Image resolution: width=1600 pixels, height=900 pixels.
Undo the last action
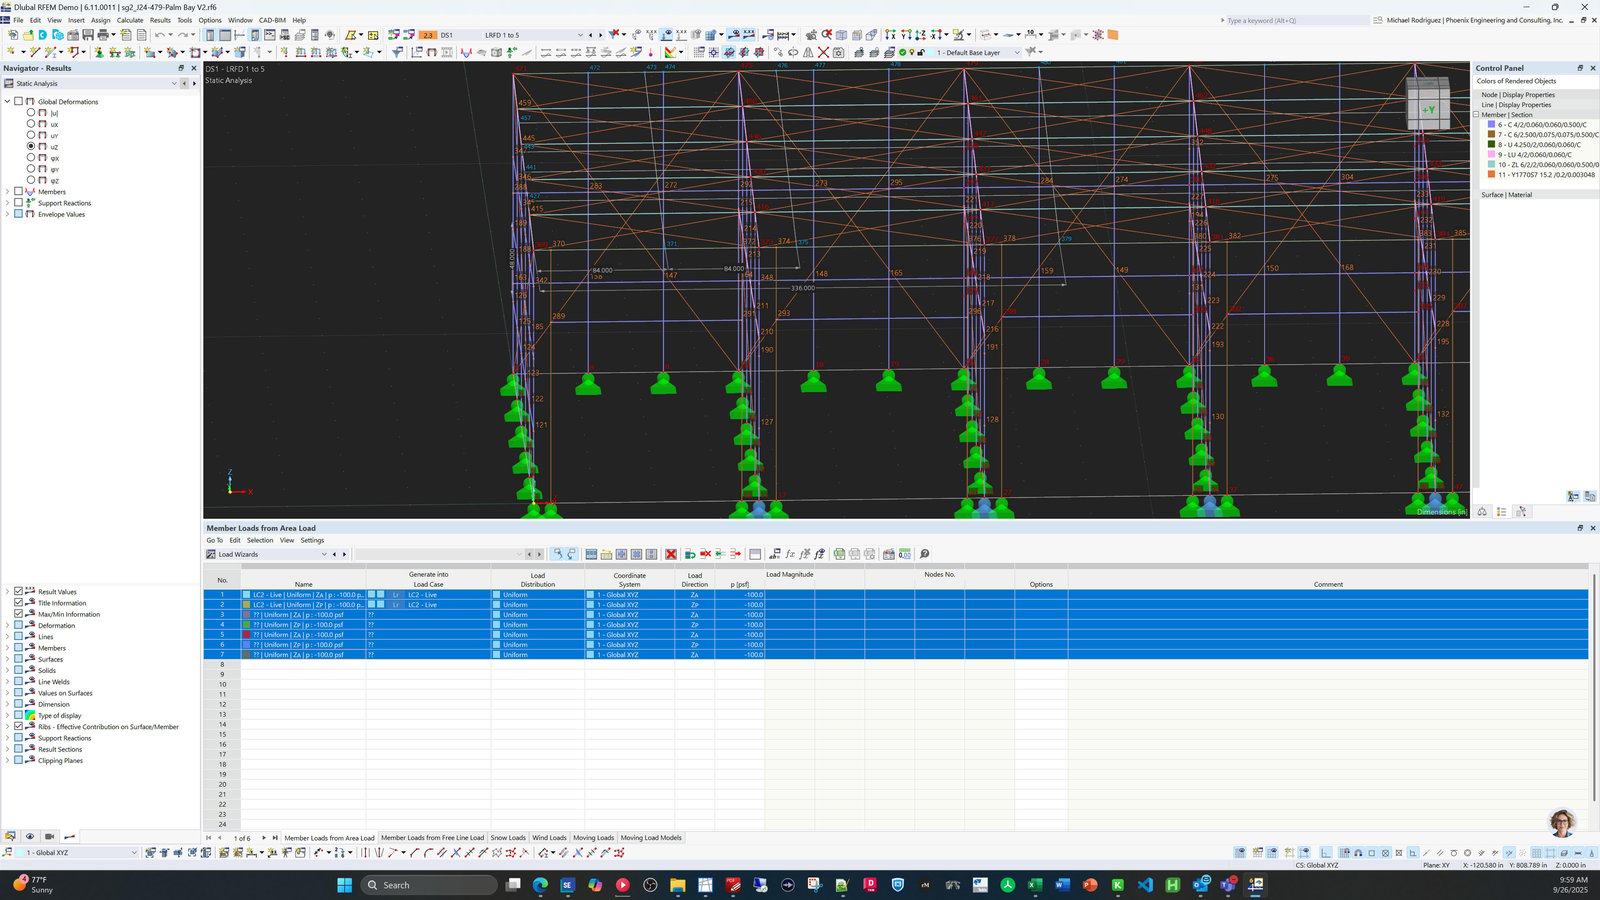pyautogui.click(x=159, y=35)
